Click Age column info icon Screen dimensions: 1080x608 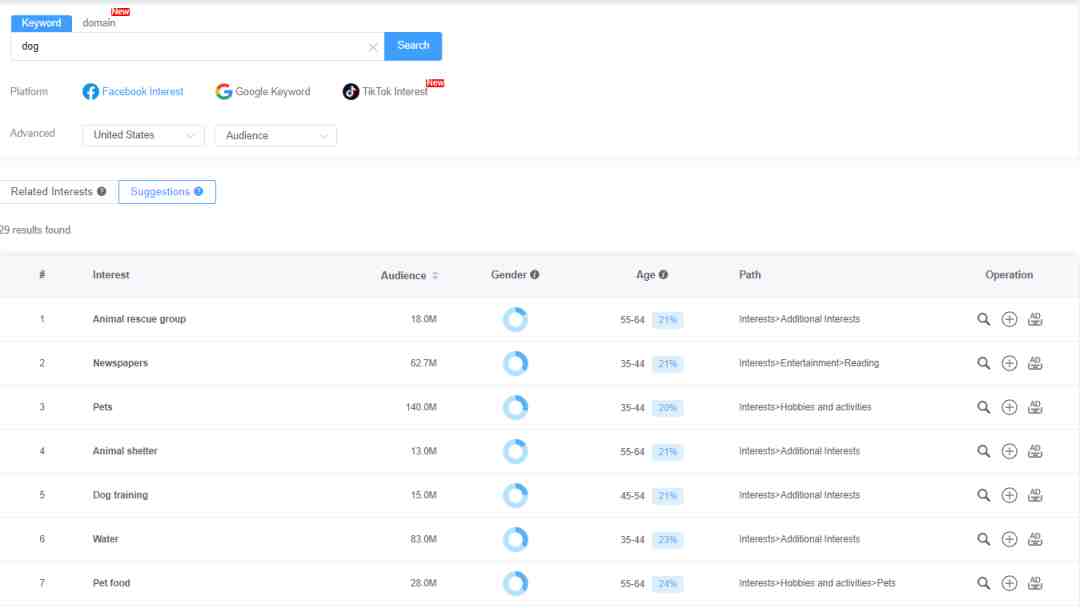click(x=663, y=275)
